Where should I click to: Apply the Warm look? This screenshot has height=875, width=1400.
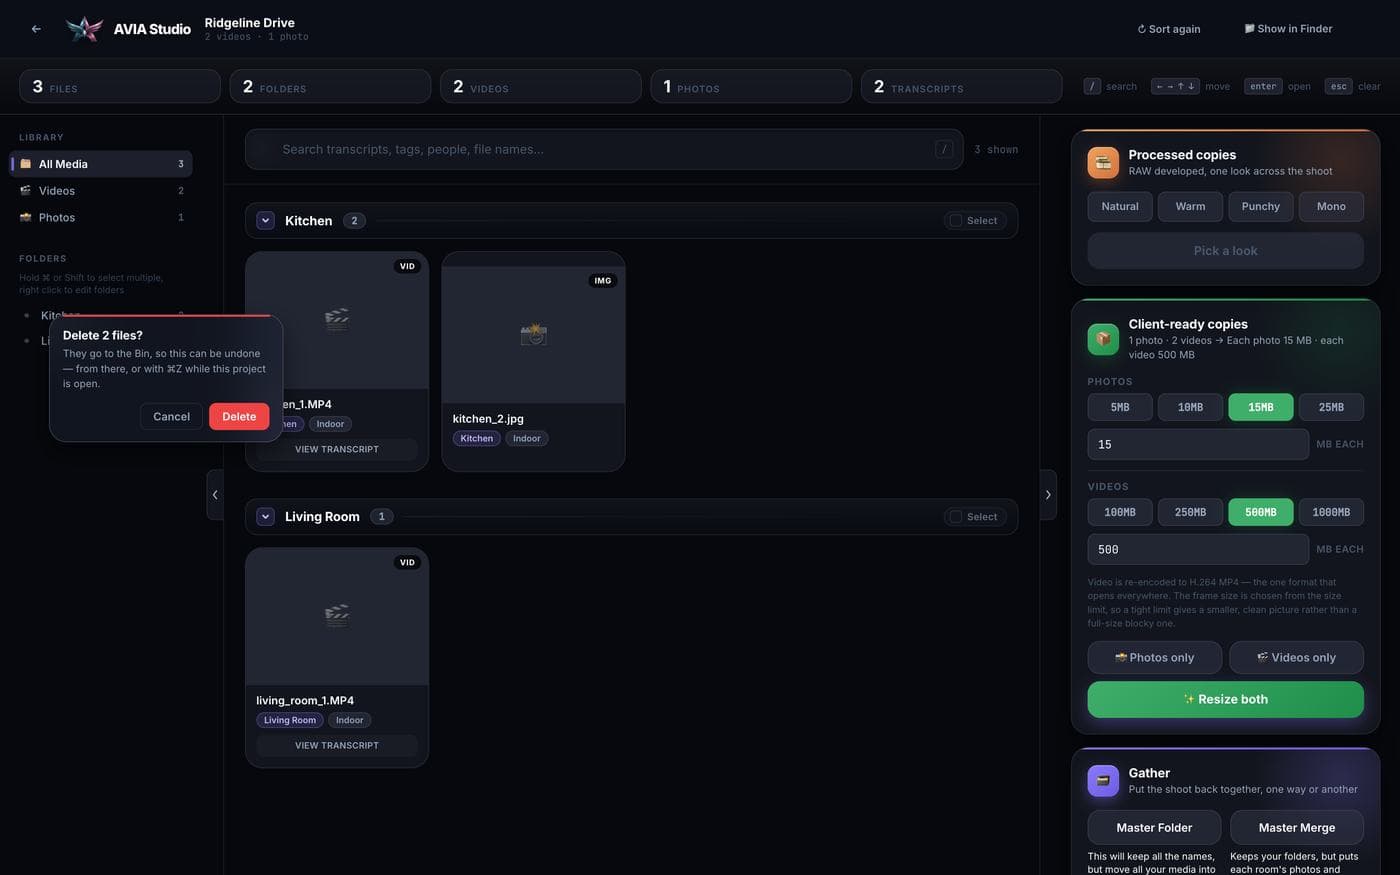pos(1190,206)
